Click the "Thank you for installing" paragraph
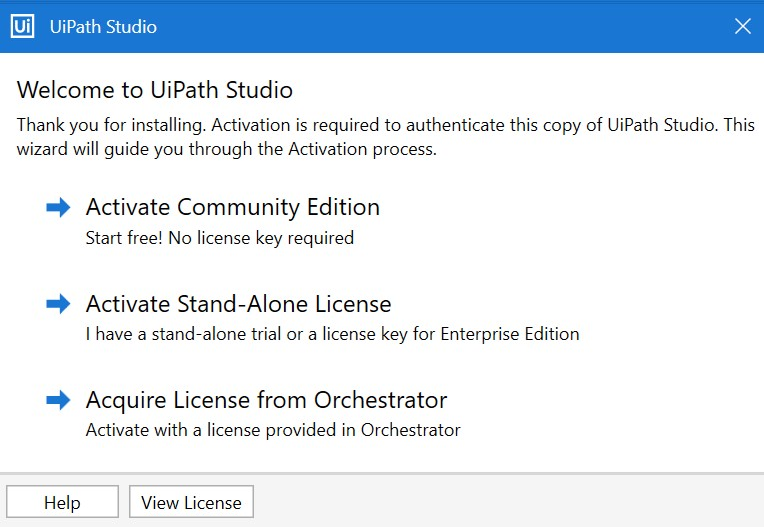Image resolution: width=764 pixels, height=527 pixels. tap(385, 137)
